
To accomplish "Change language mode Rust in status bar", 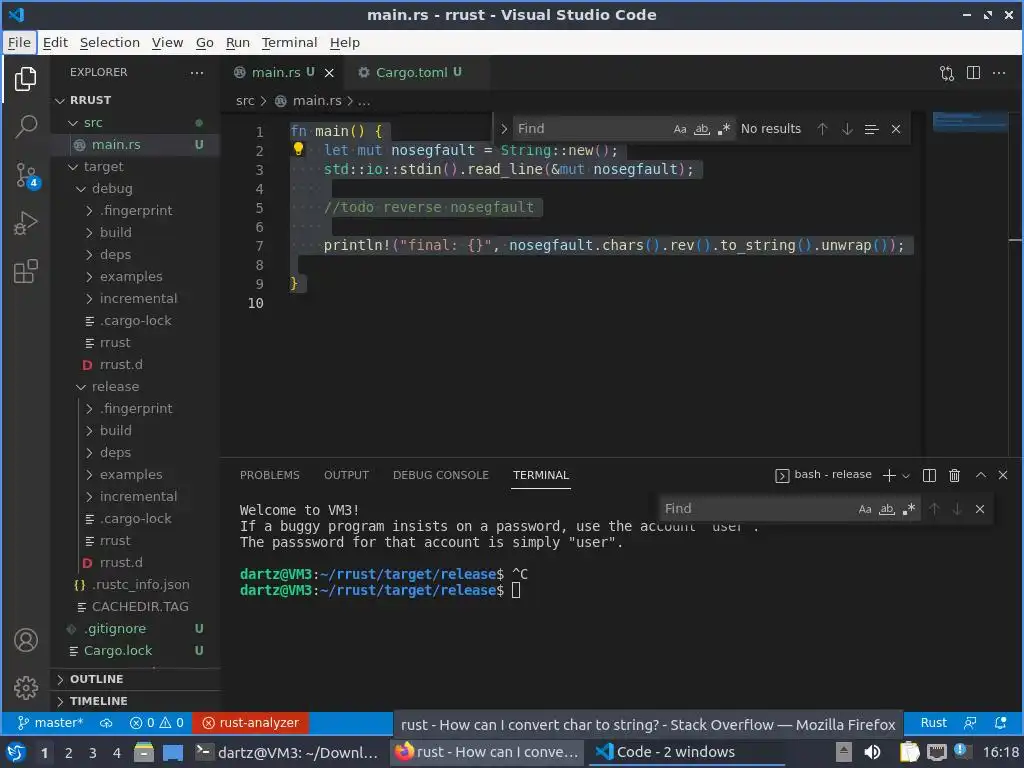I will pos(933,723).
